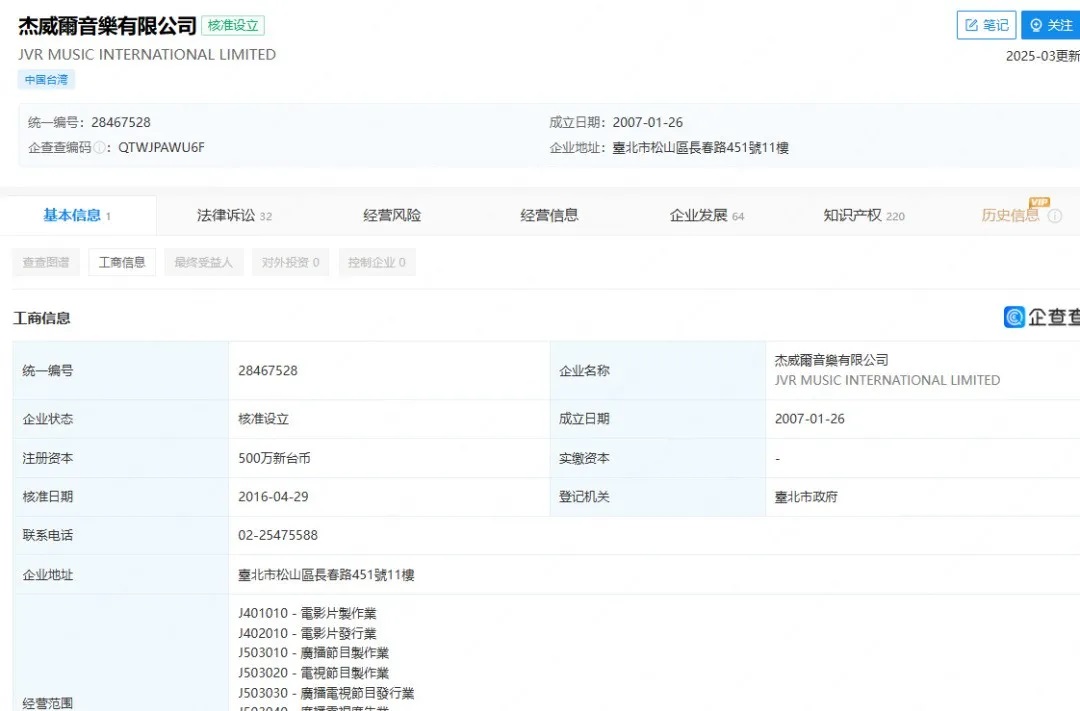Click J402010 - 電影片發行業
1080x711 pixels.
pyautogui.click(x=307, y=633)
